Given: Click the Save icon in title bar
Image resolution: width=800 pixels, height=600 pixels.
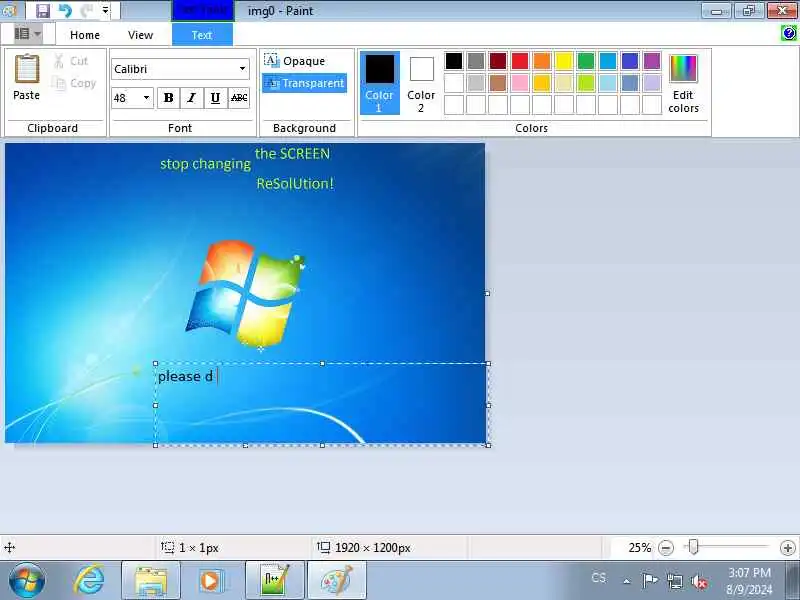Looking at the screenshot, I should 43,10.
